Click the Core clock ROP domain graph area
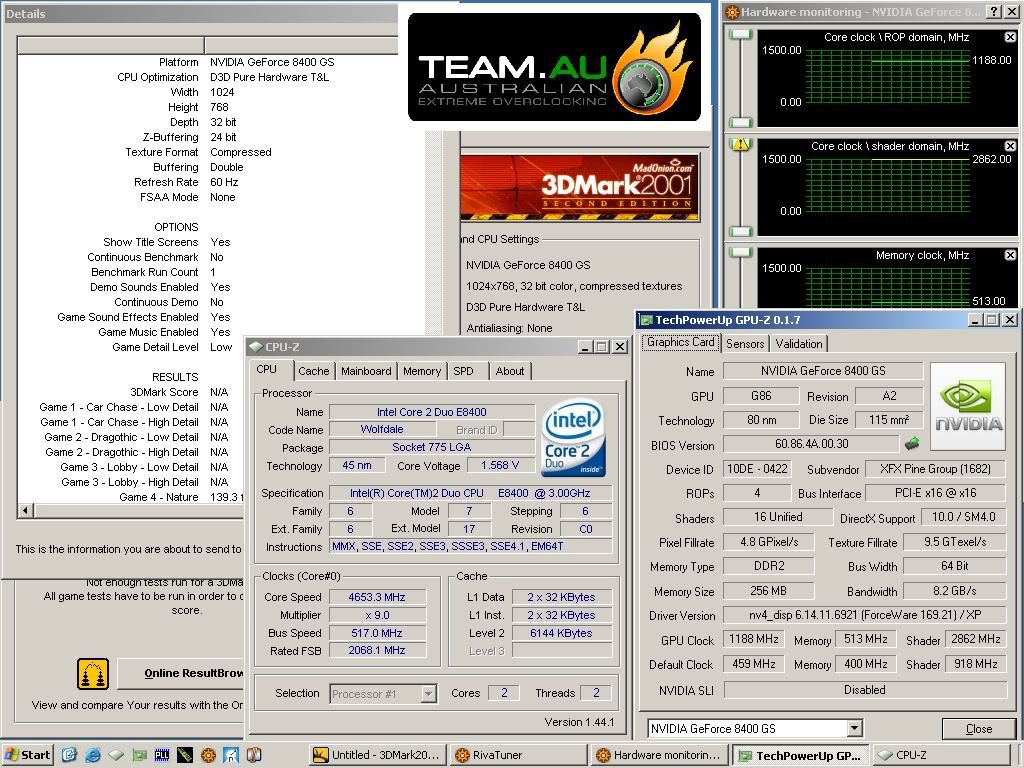This screenshot has height=768, width=1024. [888, 79]
